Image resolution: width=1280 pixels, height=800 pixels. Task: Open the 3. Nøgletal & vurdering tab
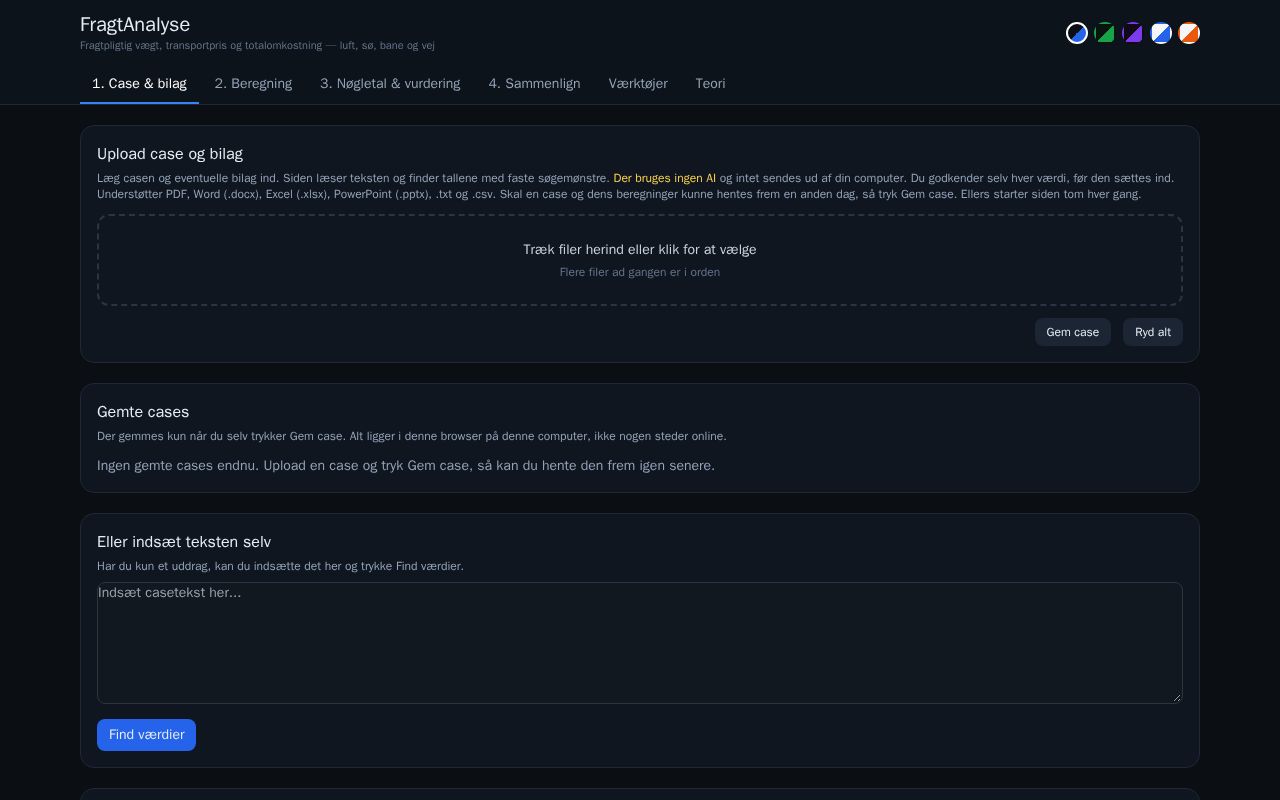(x=390, y=84)
